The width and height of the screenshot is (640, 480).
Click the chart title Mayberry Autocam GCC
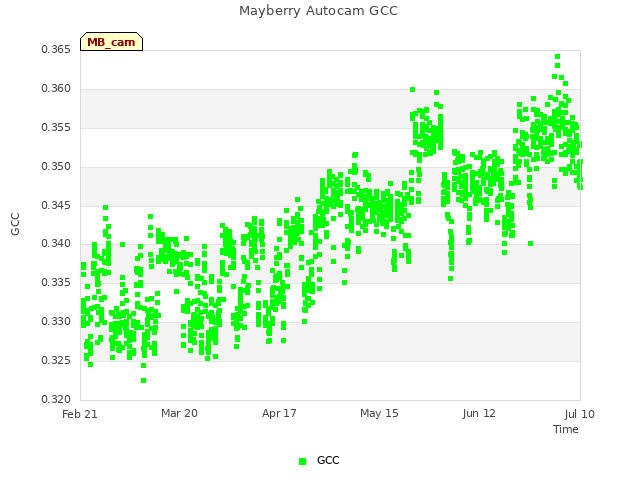(318, 11)
